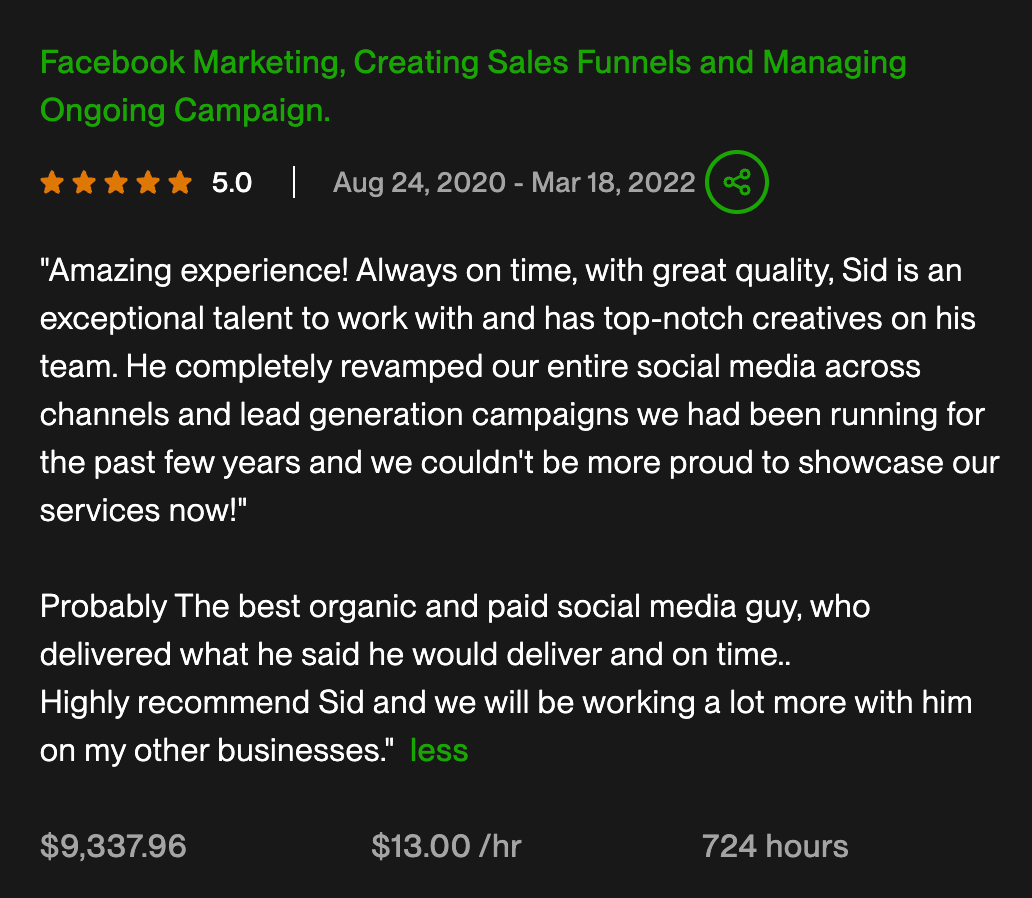Click the 5.0 rating score
This screenshot has width=1032, height=898.
click(x=232, y=183)
